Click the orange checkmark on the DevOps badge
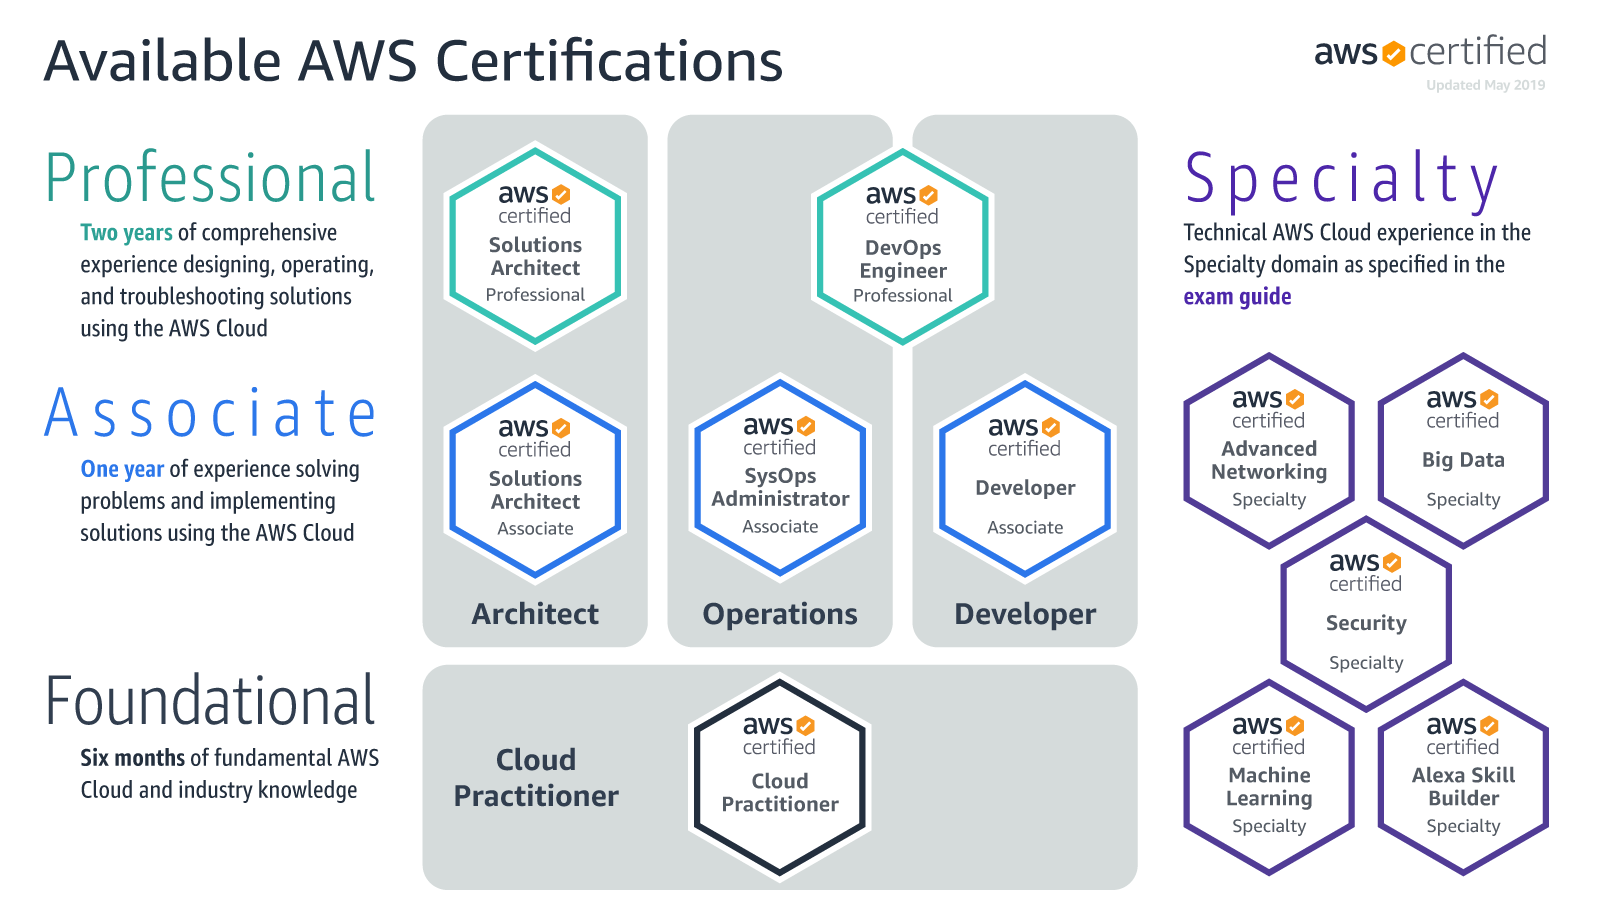The width and height of the screenshot is (1600, 915). click(927, 197)
